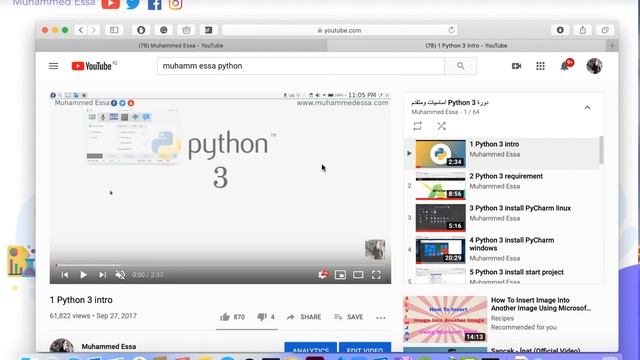Open the YouTube apps grid icon

[540, 66]
